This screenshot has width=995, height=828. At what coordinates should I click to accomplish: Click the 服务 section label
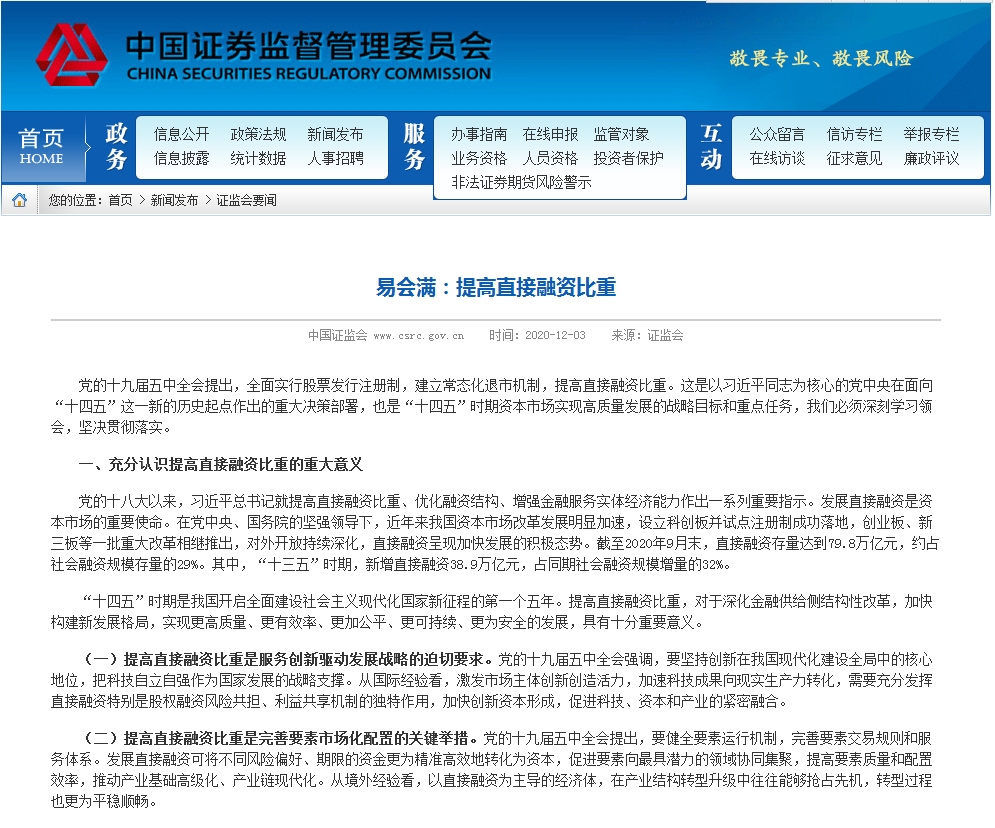tap(414, 147)
